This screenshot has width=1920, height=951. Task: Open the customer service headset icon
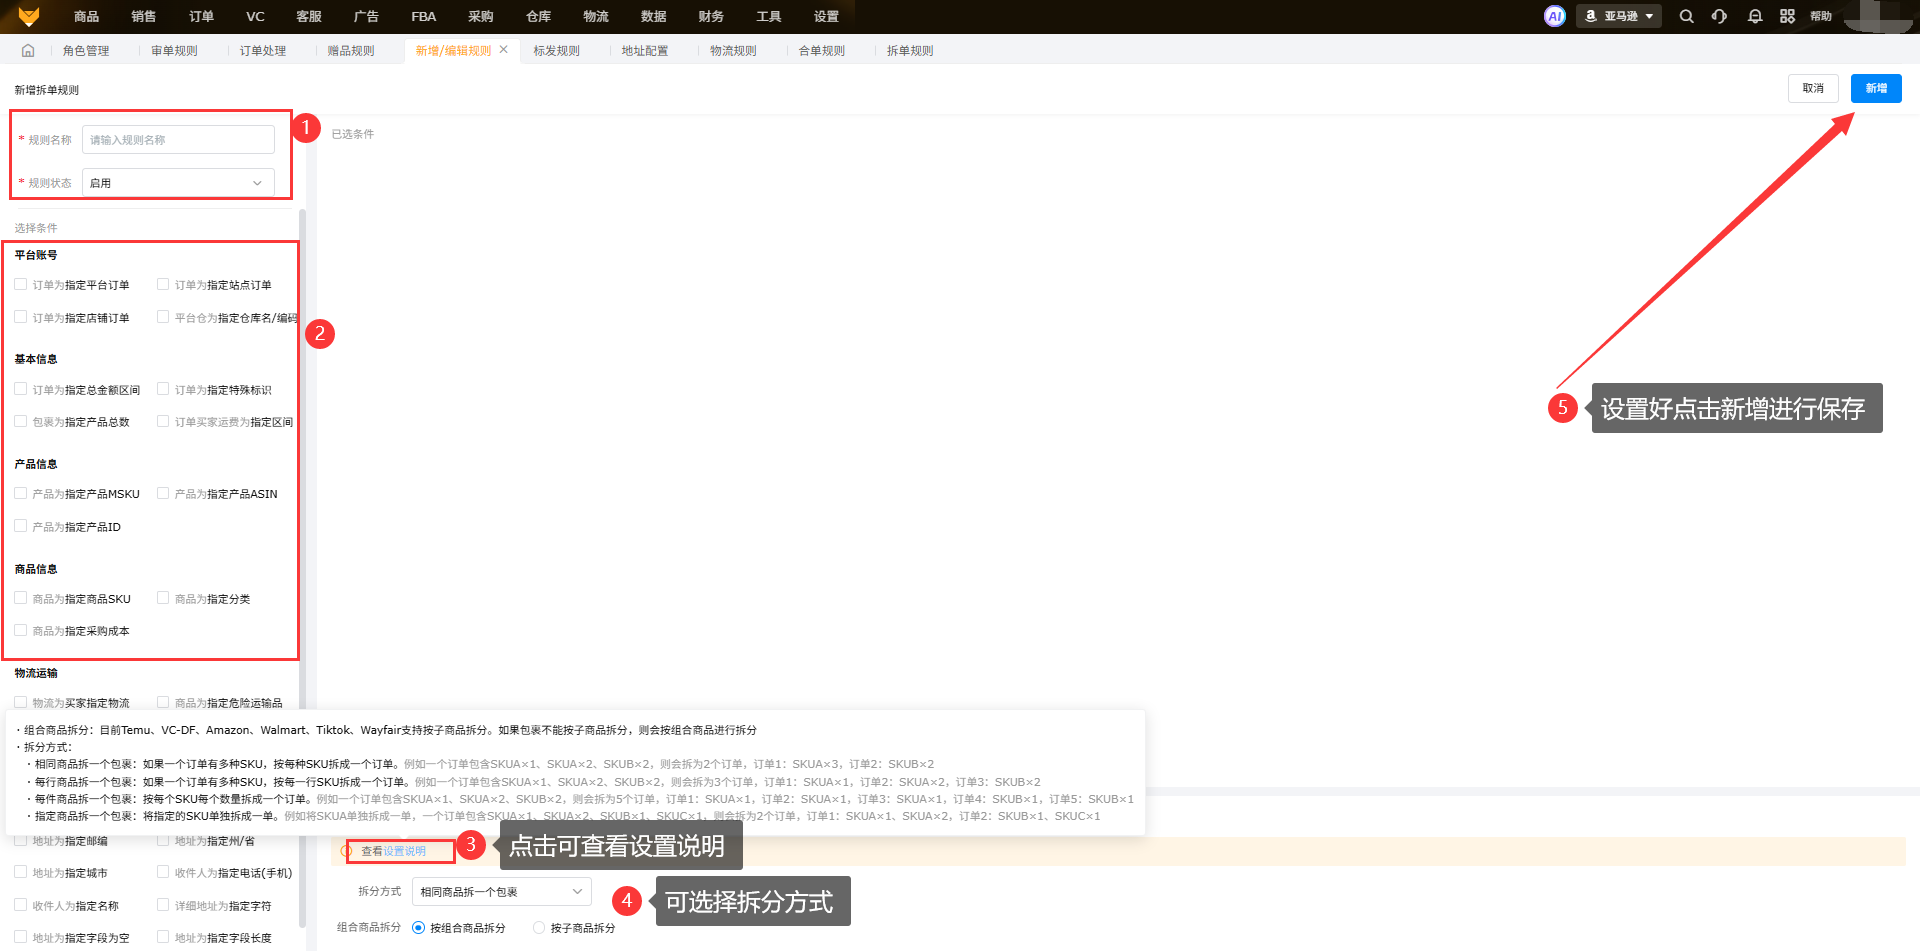(x=1719, y=16)
